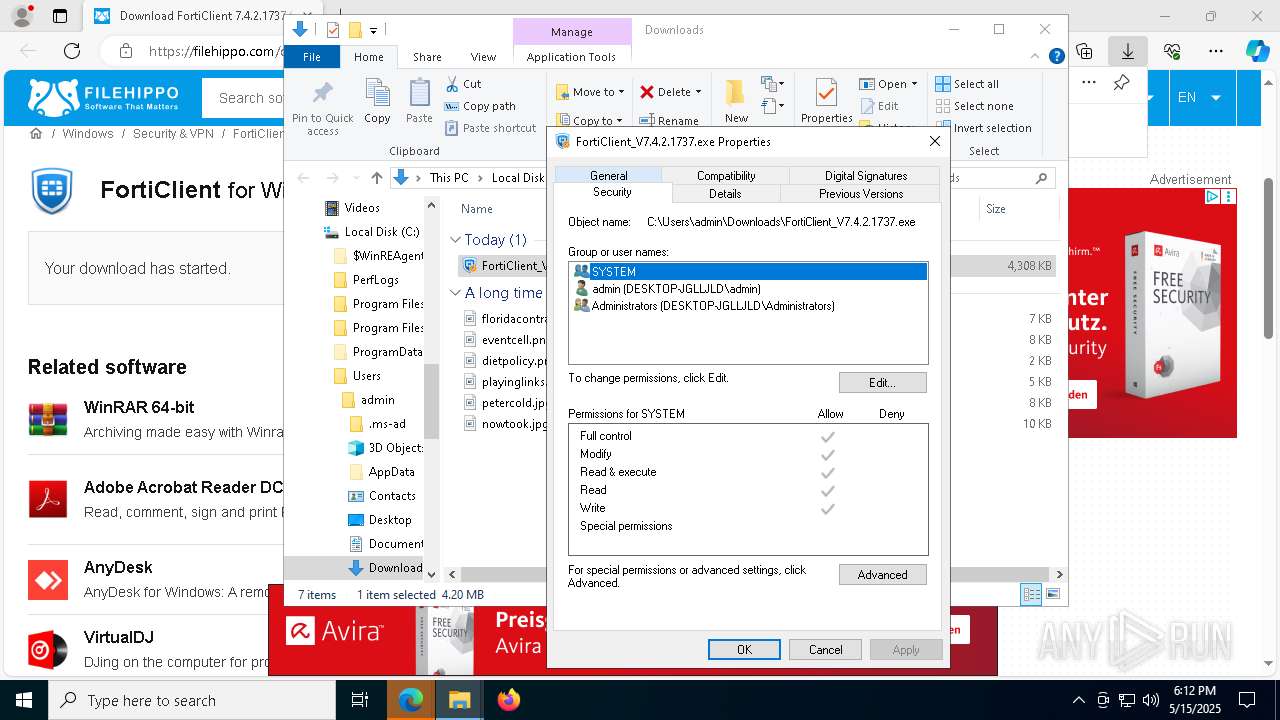Select Local Disk (C:) in tree
Viewport: 1280px width, 720px height.
click(x=372, y=232)
